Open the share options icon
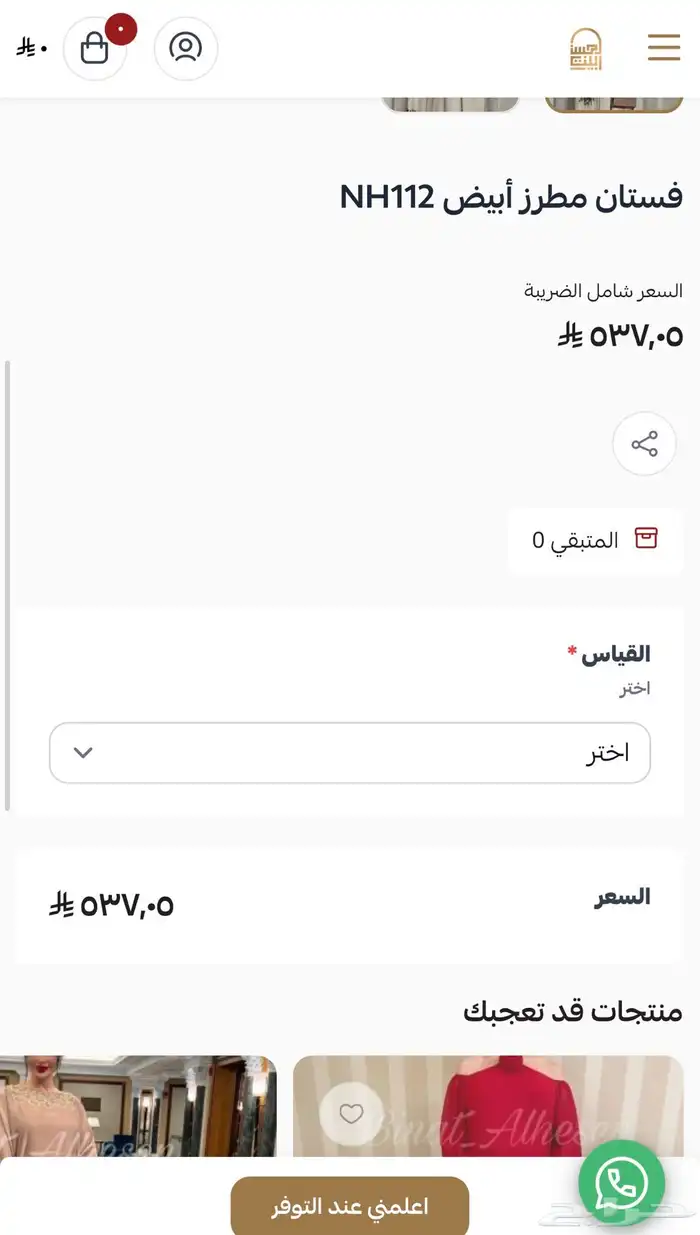 point(644,444)
